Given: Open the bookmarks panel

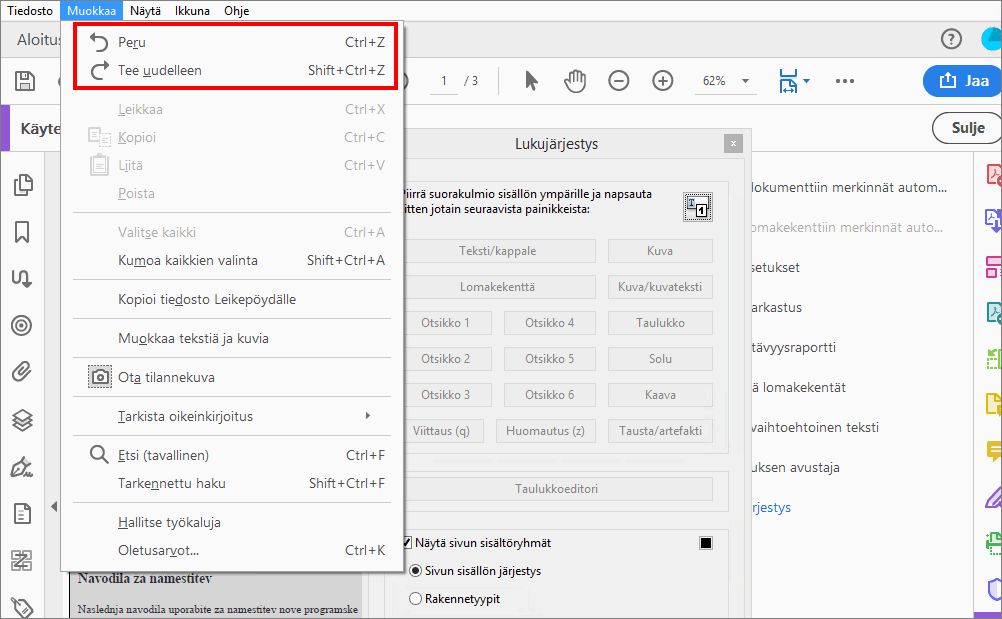Looking at the screenshot, I should pos(22,232).
